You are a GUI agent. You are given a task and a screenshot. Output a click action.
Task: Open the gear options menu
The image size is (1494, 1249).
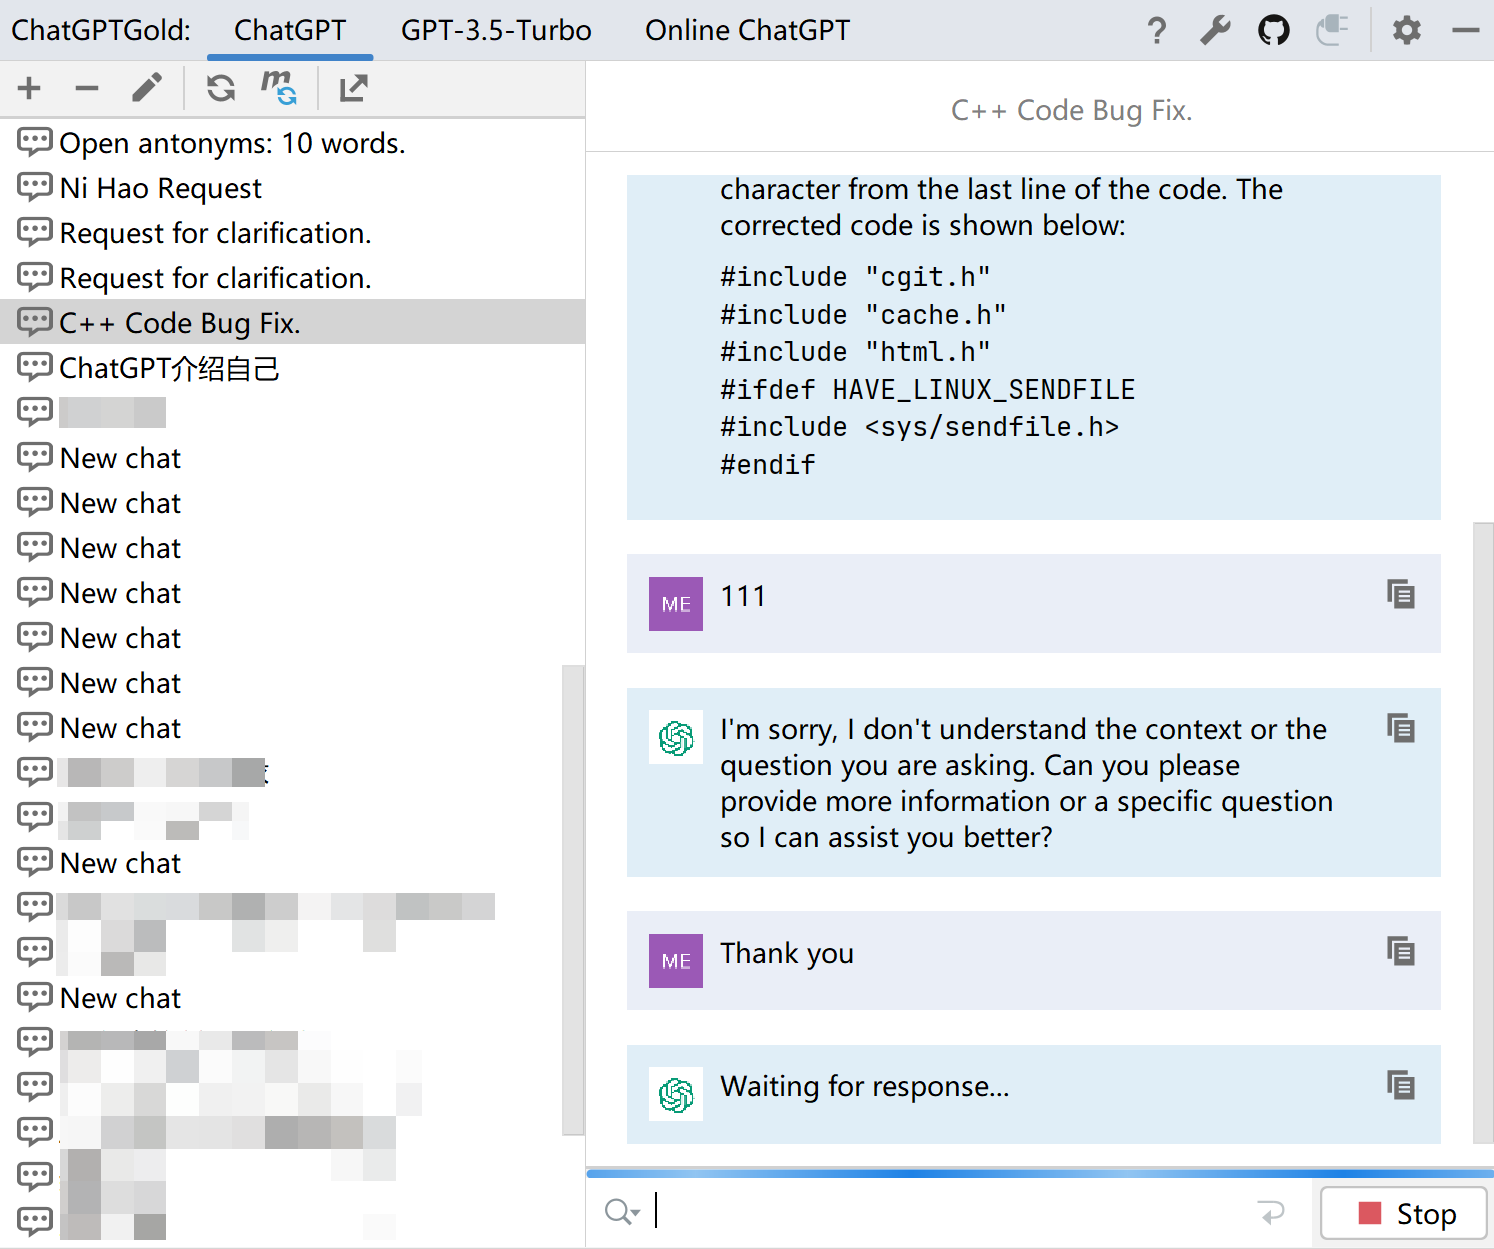1407,30
